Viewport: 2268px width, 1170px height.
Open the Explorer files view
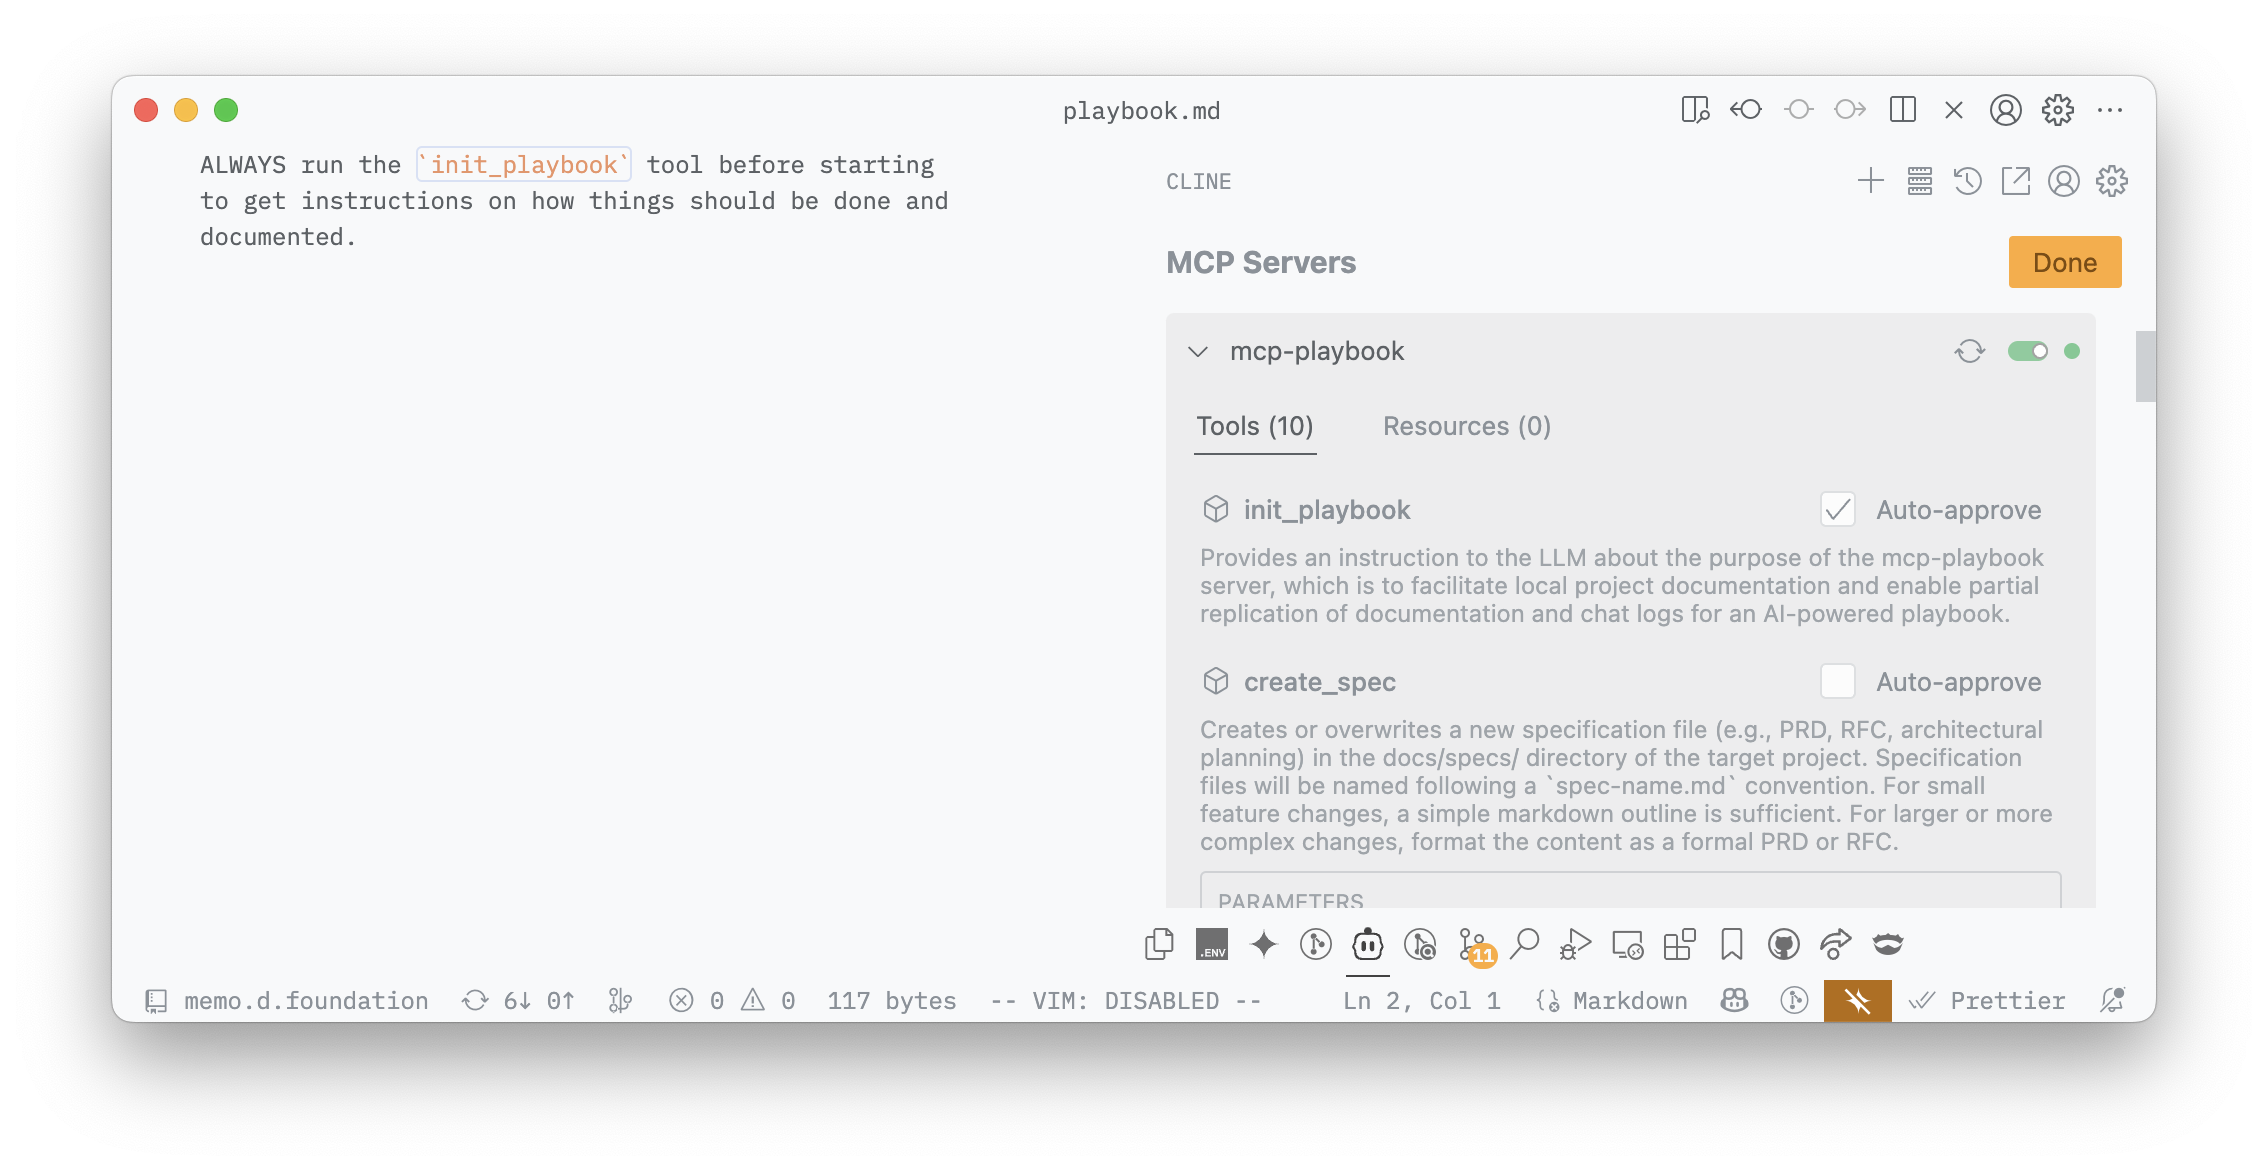[x=1159, y=944]
